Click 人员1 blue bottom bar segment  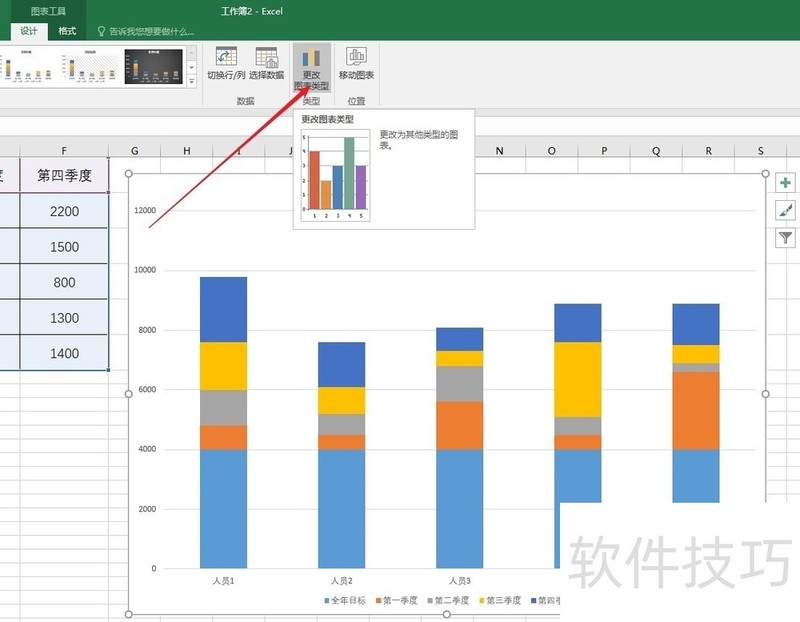tap(223, 509)
